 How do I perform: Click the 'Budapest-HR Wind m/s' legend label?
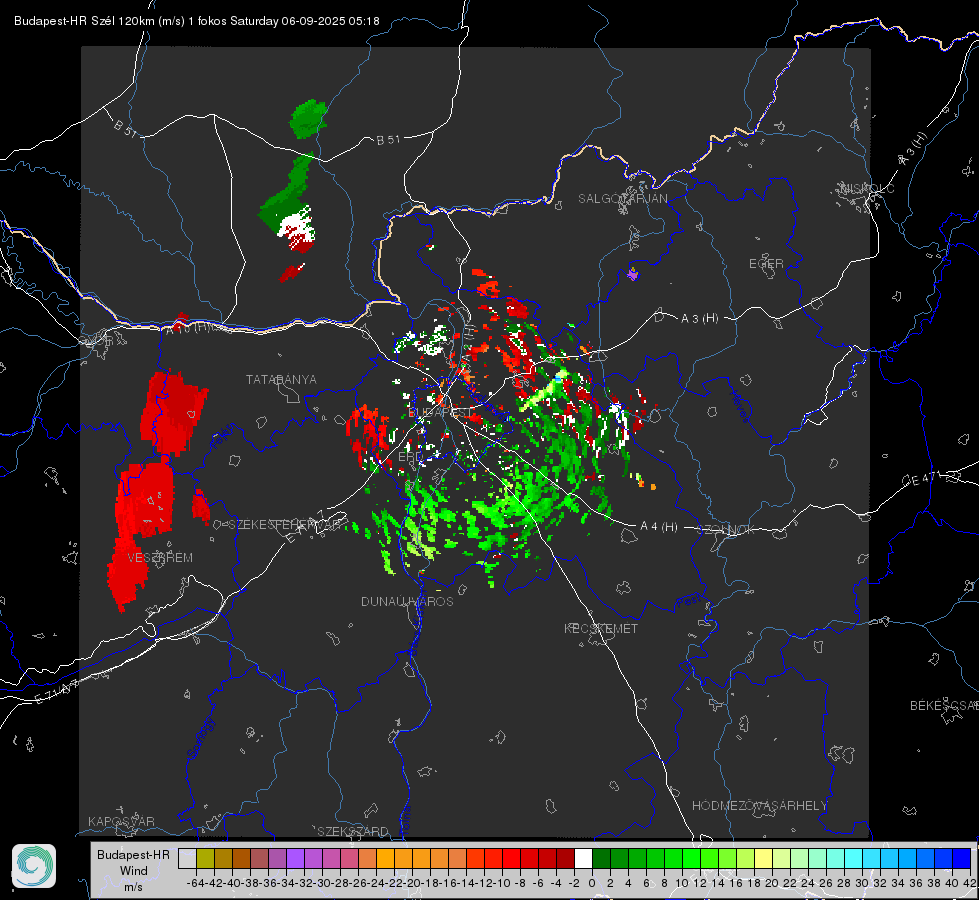tap(133, 871)
